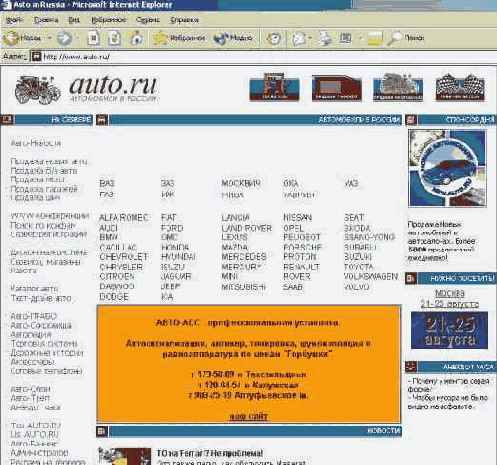
Task: Open the View menu
Action: (74, 20)
